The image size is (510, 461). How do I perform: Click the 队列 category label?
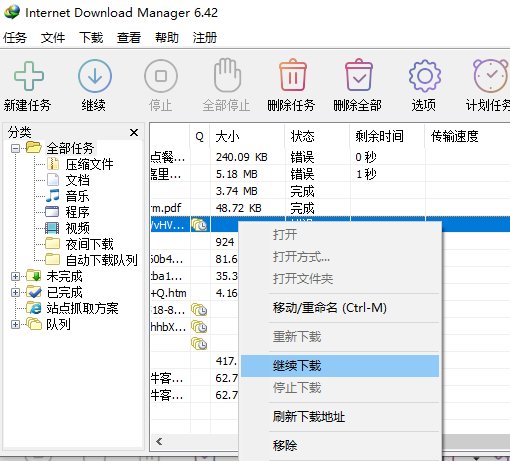58,324
